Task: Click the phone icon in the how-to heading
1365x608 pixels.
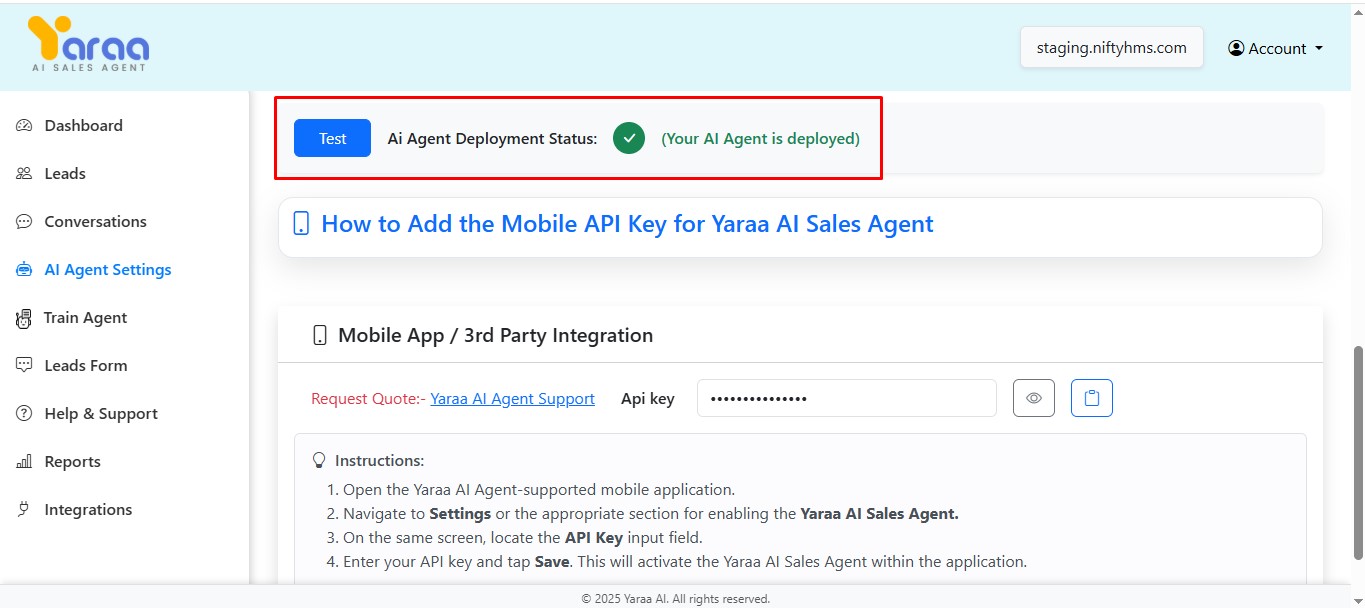Action: [301, 223]
